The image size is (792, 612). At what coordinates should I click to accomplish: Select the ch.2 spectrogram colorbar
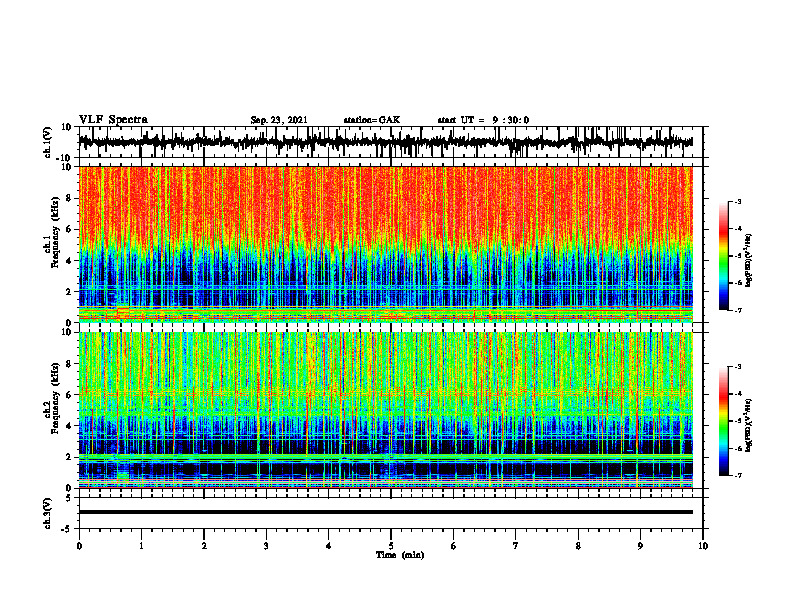click(x=723, y=421)
